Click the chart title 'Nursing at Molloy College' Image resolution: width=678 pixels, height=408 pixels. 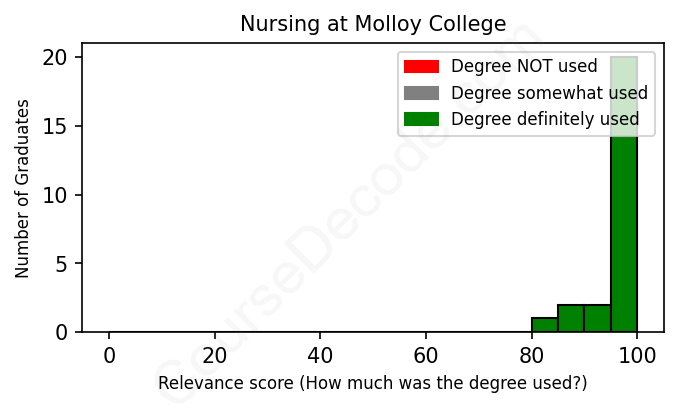pos(373,23)
